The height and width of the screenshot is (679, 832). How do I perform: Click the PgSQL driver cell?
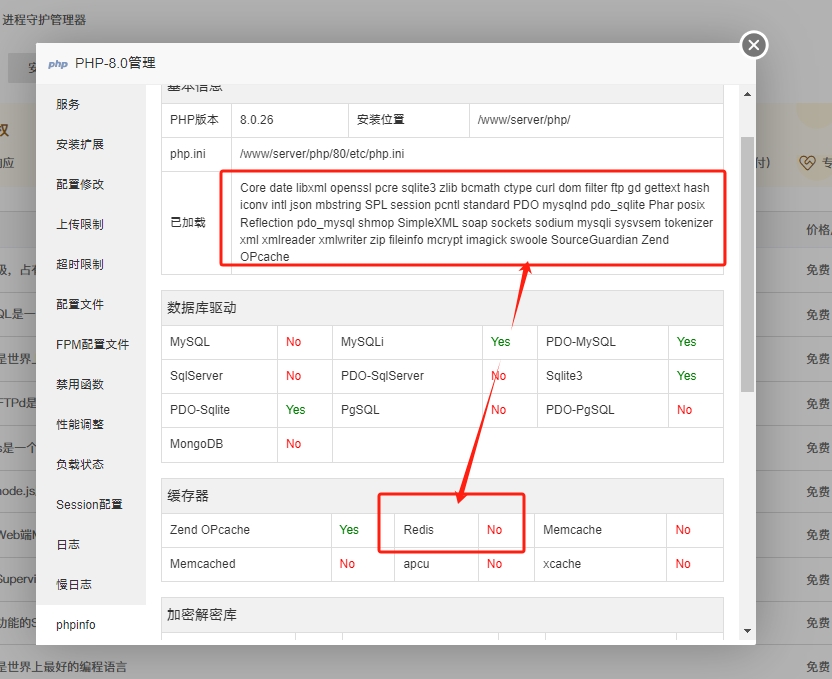(408, 410)
